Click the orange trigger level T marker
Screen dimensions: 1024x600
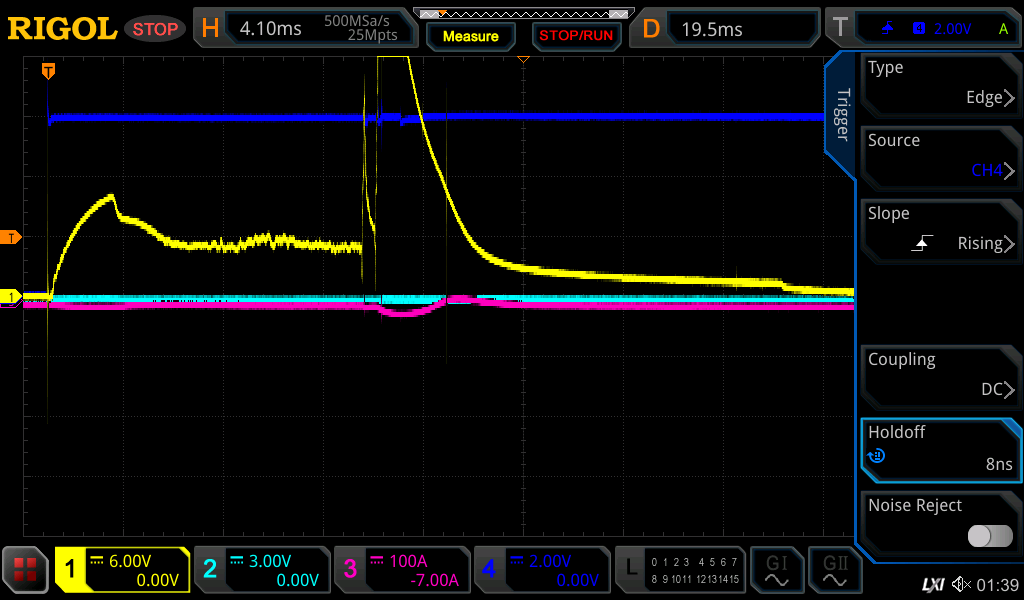click(11, 237)
